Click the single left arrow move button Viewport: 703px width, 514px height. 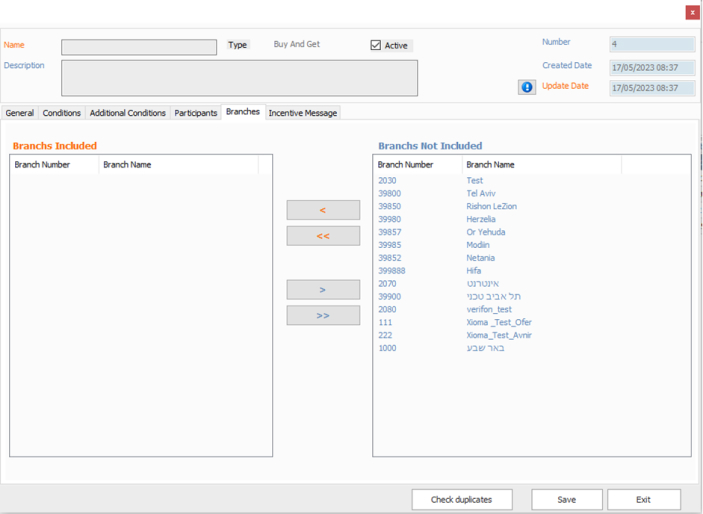point(323,210)
